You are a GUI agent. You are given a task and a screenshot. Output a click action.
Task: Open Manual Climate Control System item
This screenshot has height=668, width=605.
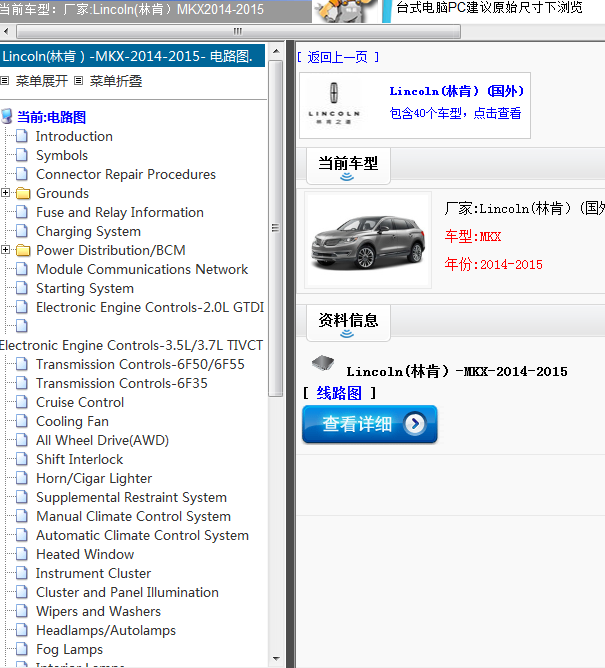pos(133,516)
